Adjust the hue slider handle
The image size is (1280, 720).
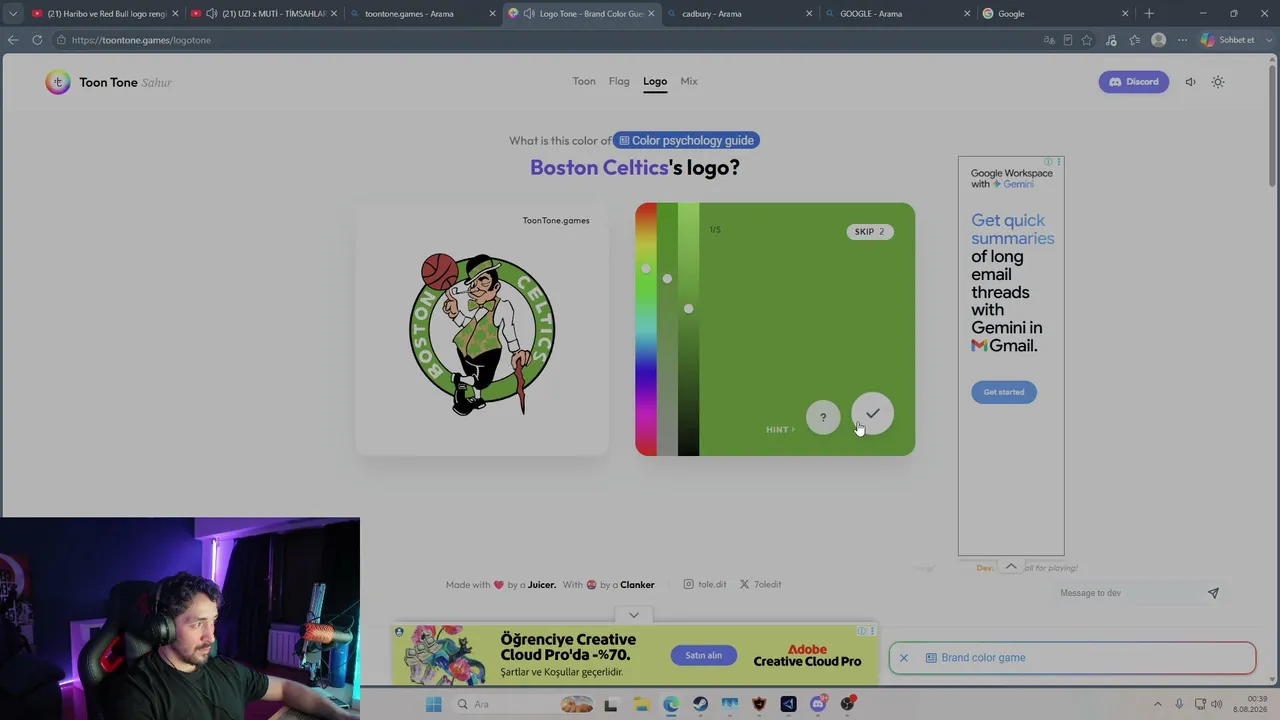coord(646,268)
